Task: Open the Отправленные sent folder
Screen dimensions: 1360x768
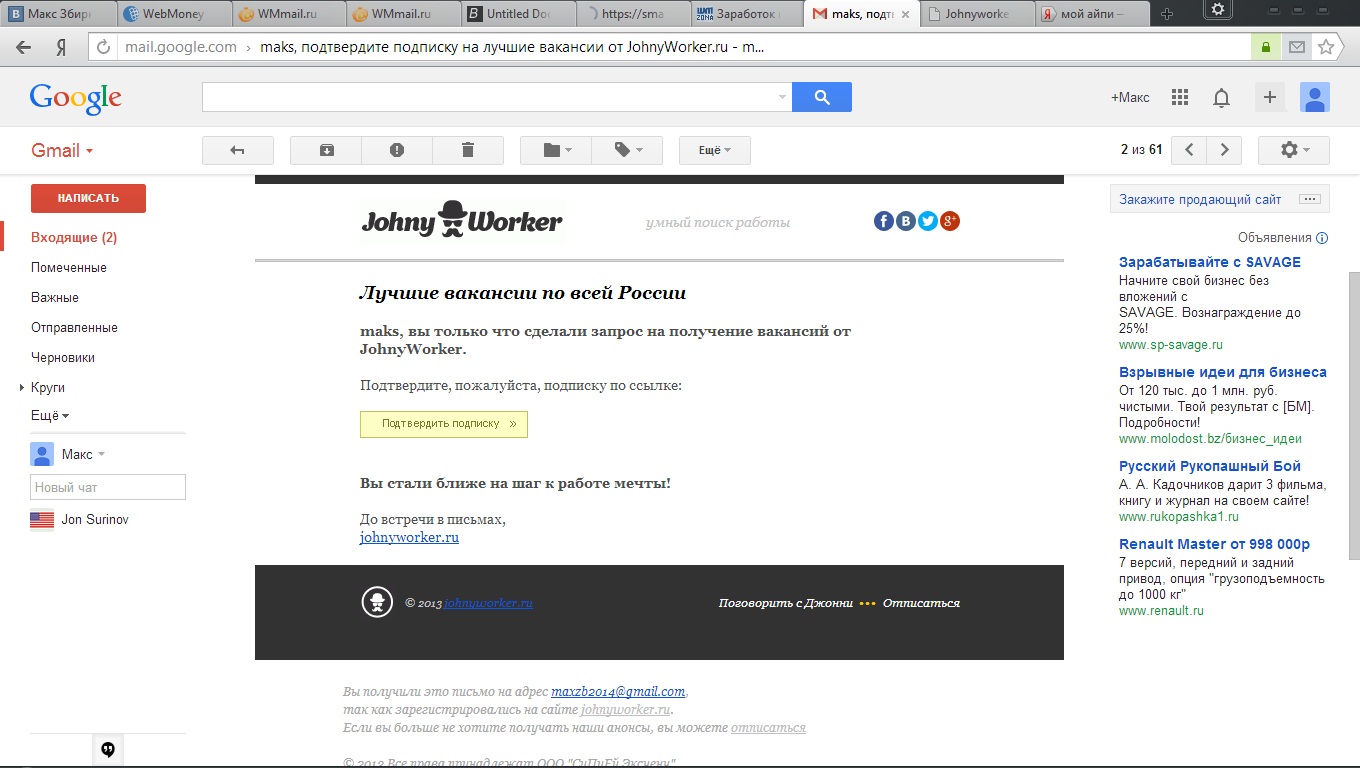Action: tap(74, 327)
